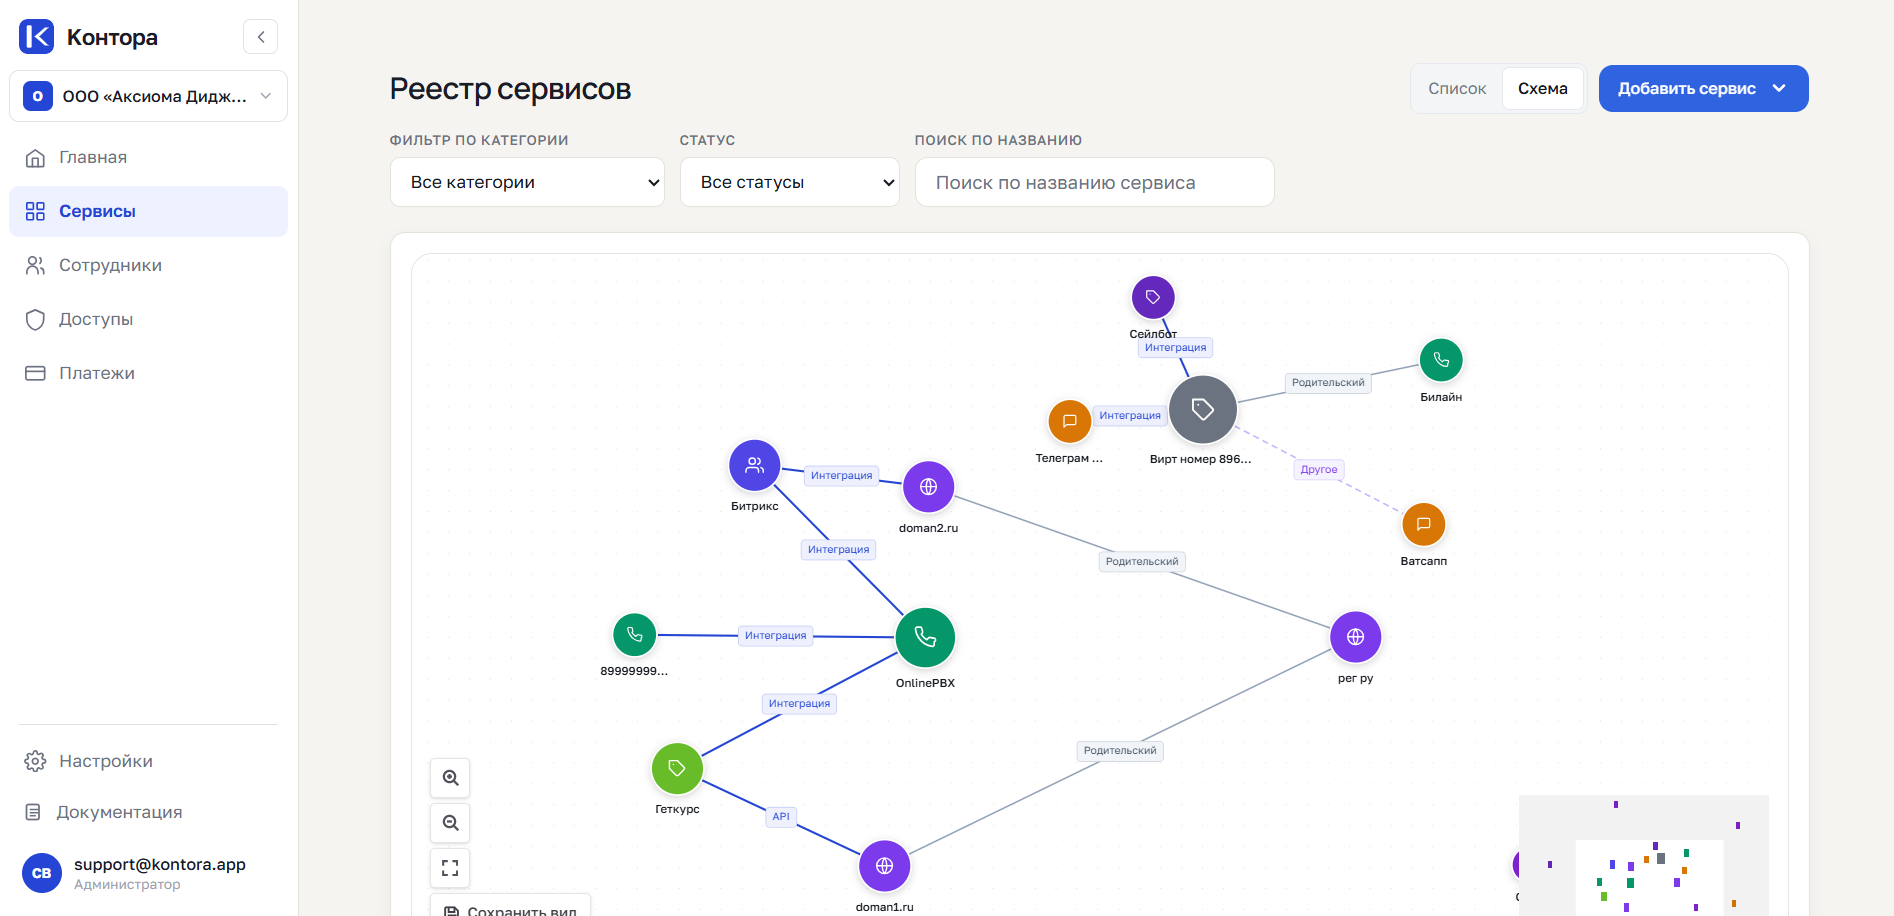The width and height of the screenshot is (1894, 916).
Task: Open the Все статусы dropdown
Action: [790, 182]
